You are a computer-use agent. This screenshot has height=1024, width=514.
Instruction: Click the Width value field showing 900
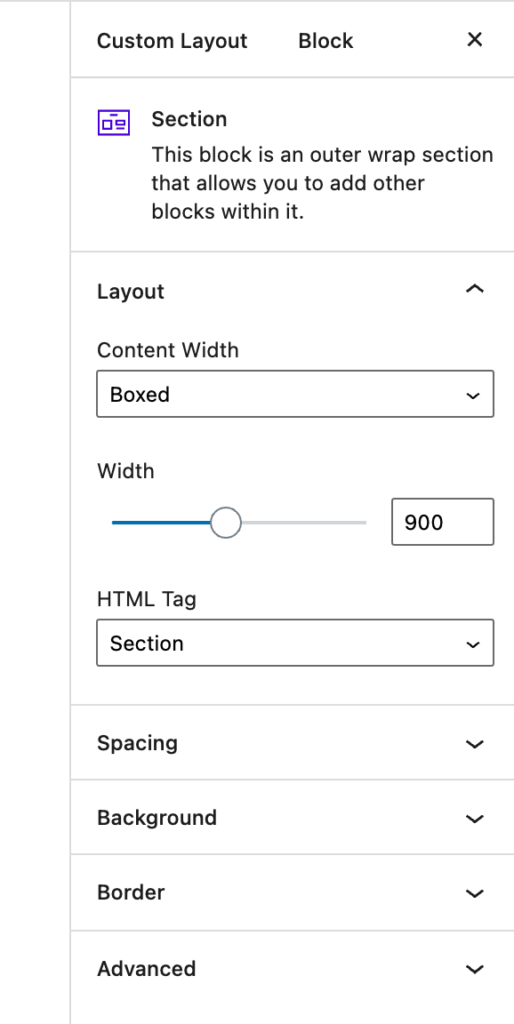click(x=443, y=522)
